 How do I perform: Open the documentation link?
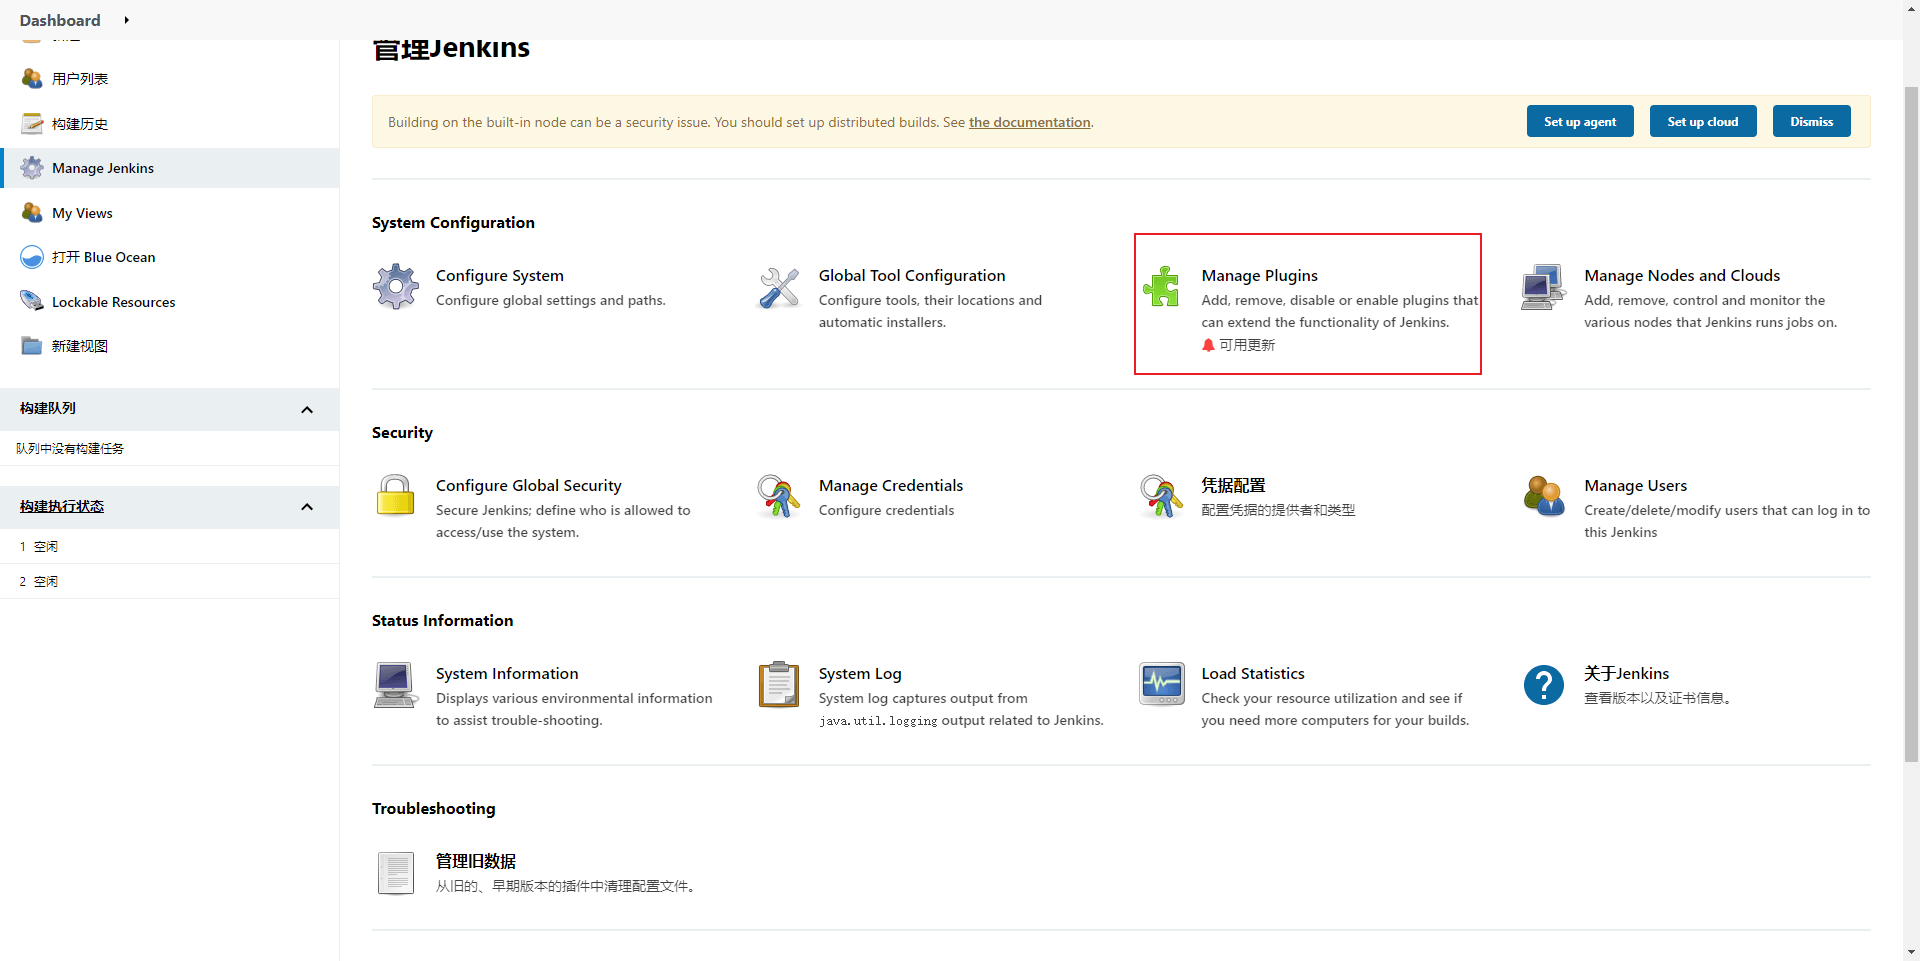pos(1029,122)
